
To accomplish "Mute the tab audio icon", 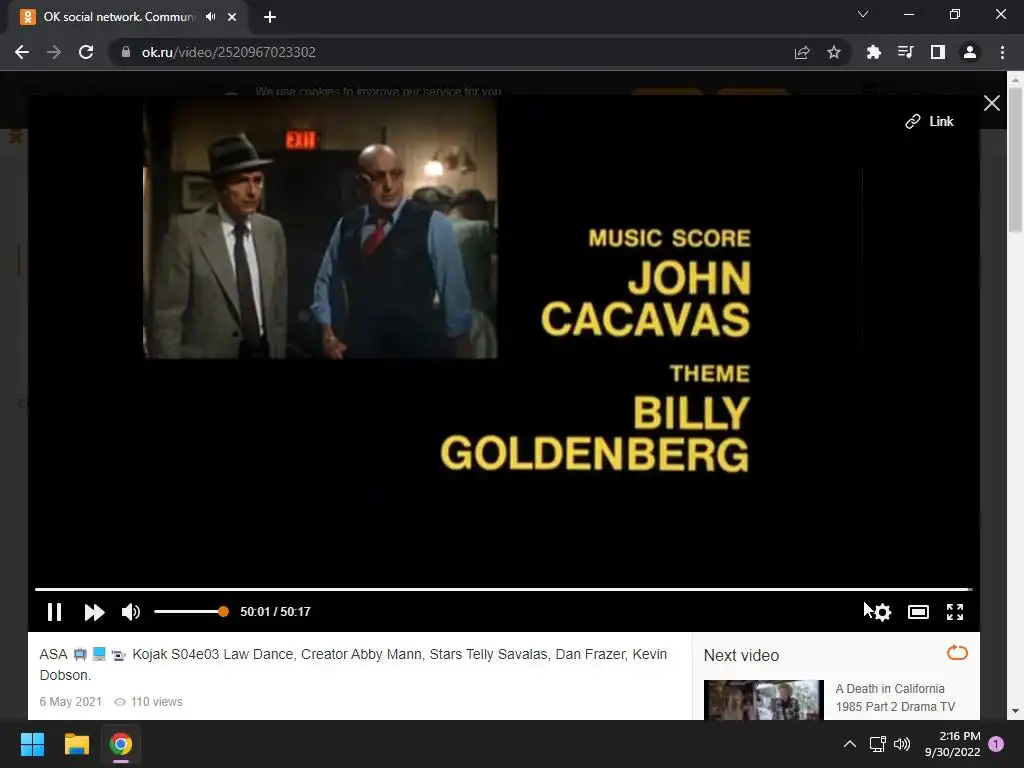I will (x=210, y=17).
